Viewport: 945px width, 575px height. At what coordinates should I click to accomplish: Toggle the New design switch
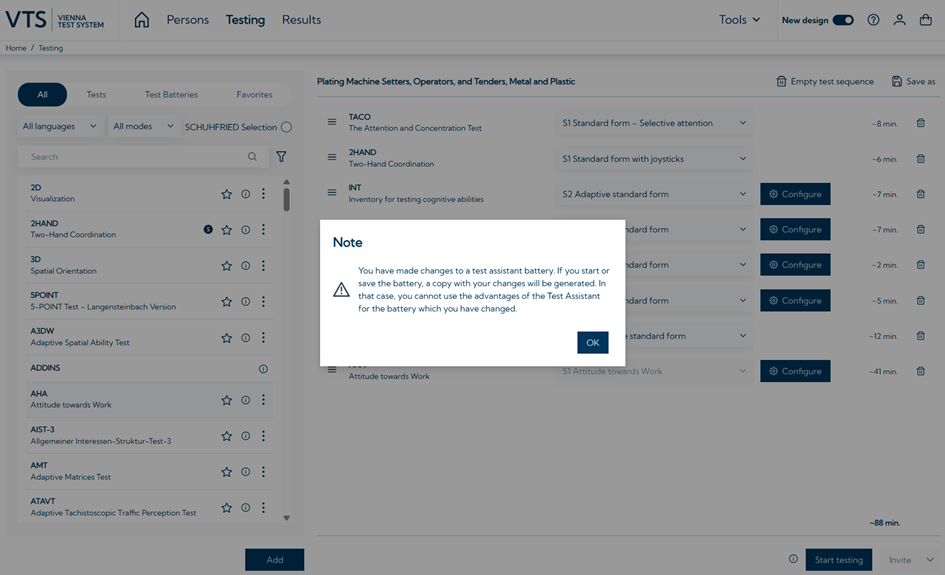pos(843,20)
